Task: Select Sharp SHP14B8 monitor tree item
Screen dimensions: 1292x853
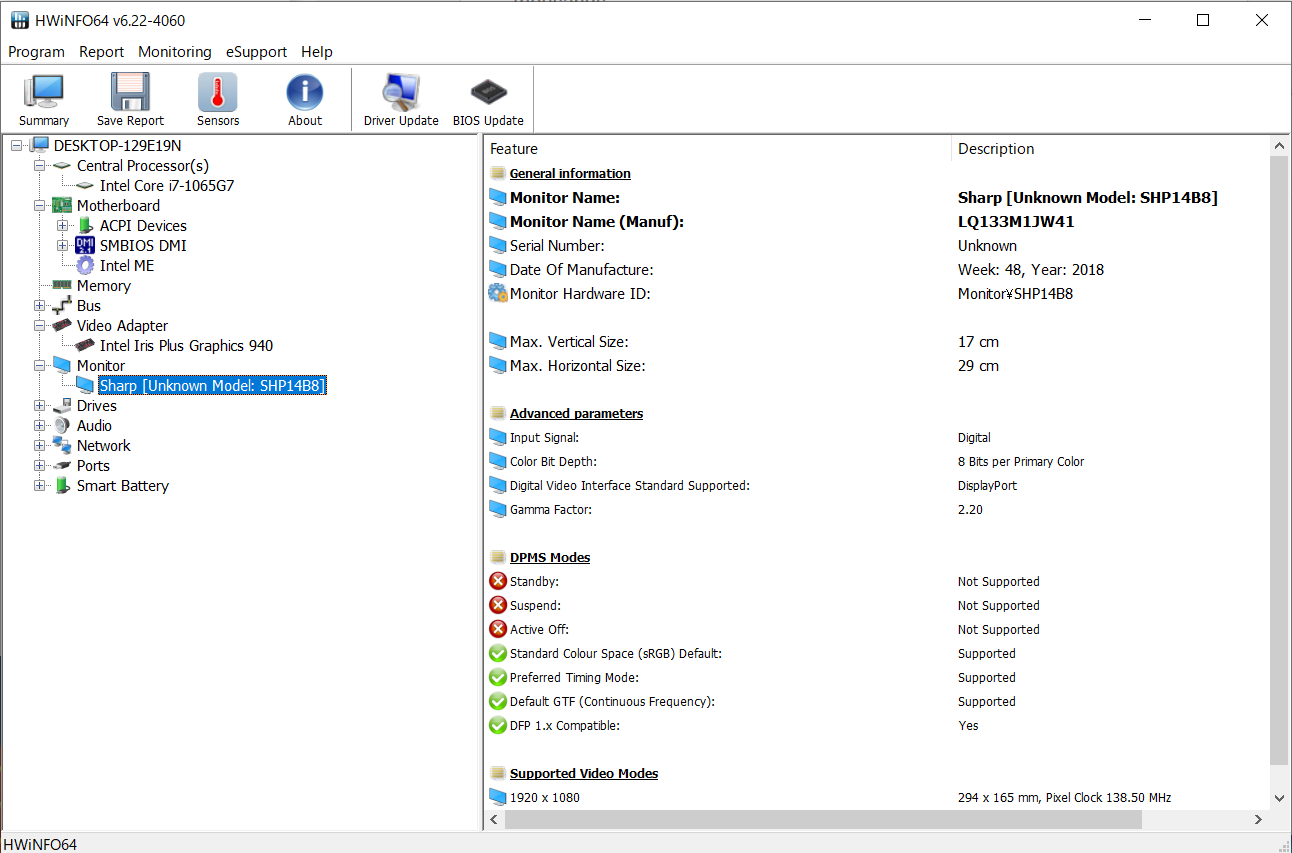Action: pyautogui.click(x=212, y=386)
